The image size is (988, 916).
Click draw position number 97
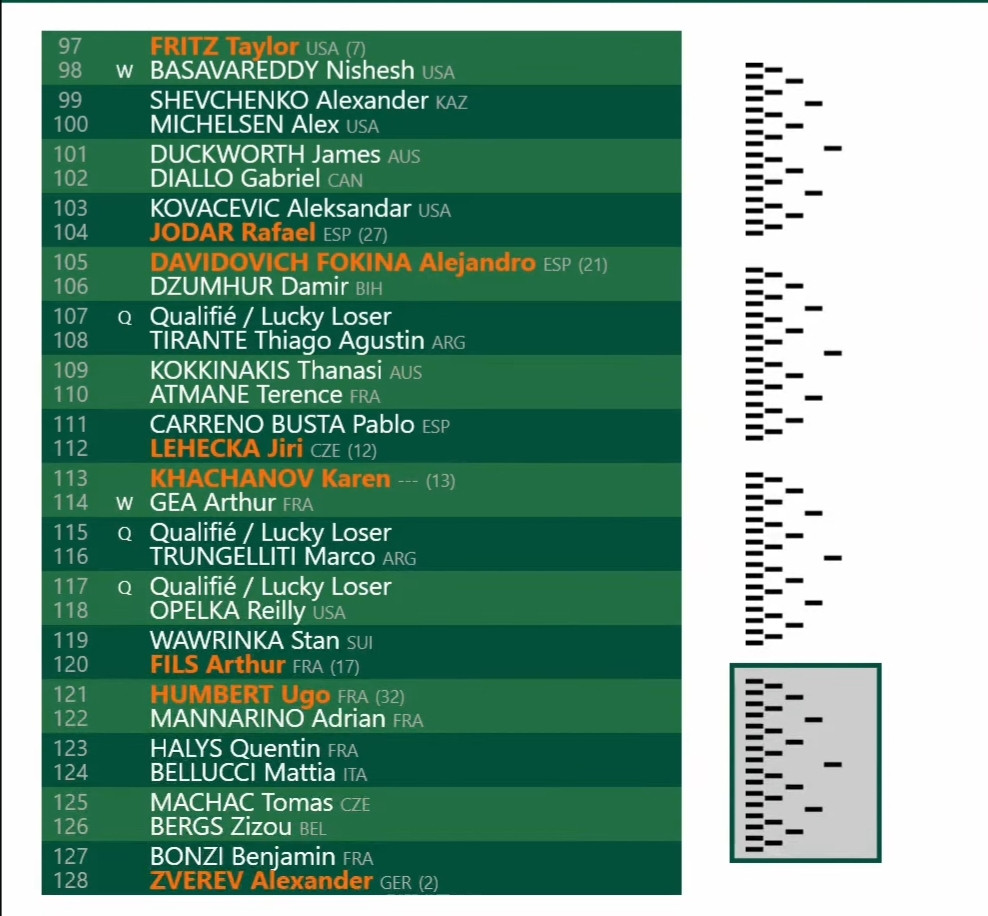click(x=70, y=47)
